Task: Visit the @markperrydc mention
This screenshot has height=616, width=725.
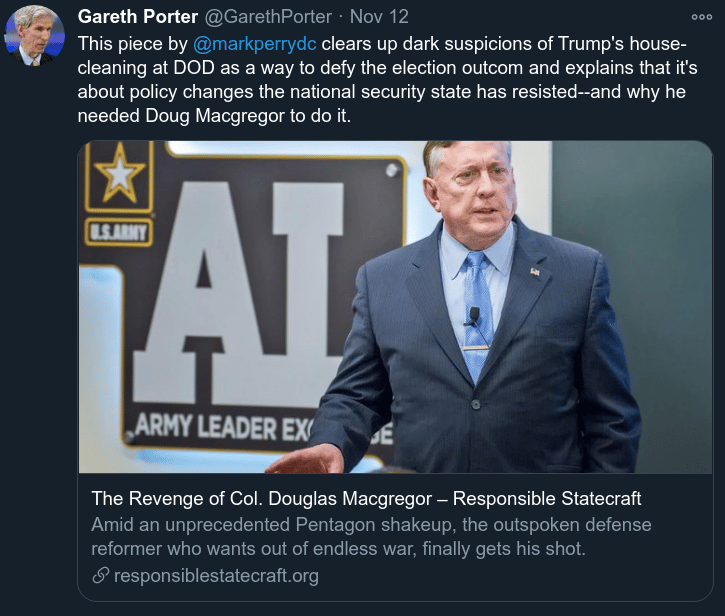Action: [255, 44]
